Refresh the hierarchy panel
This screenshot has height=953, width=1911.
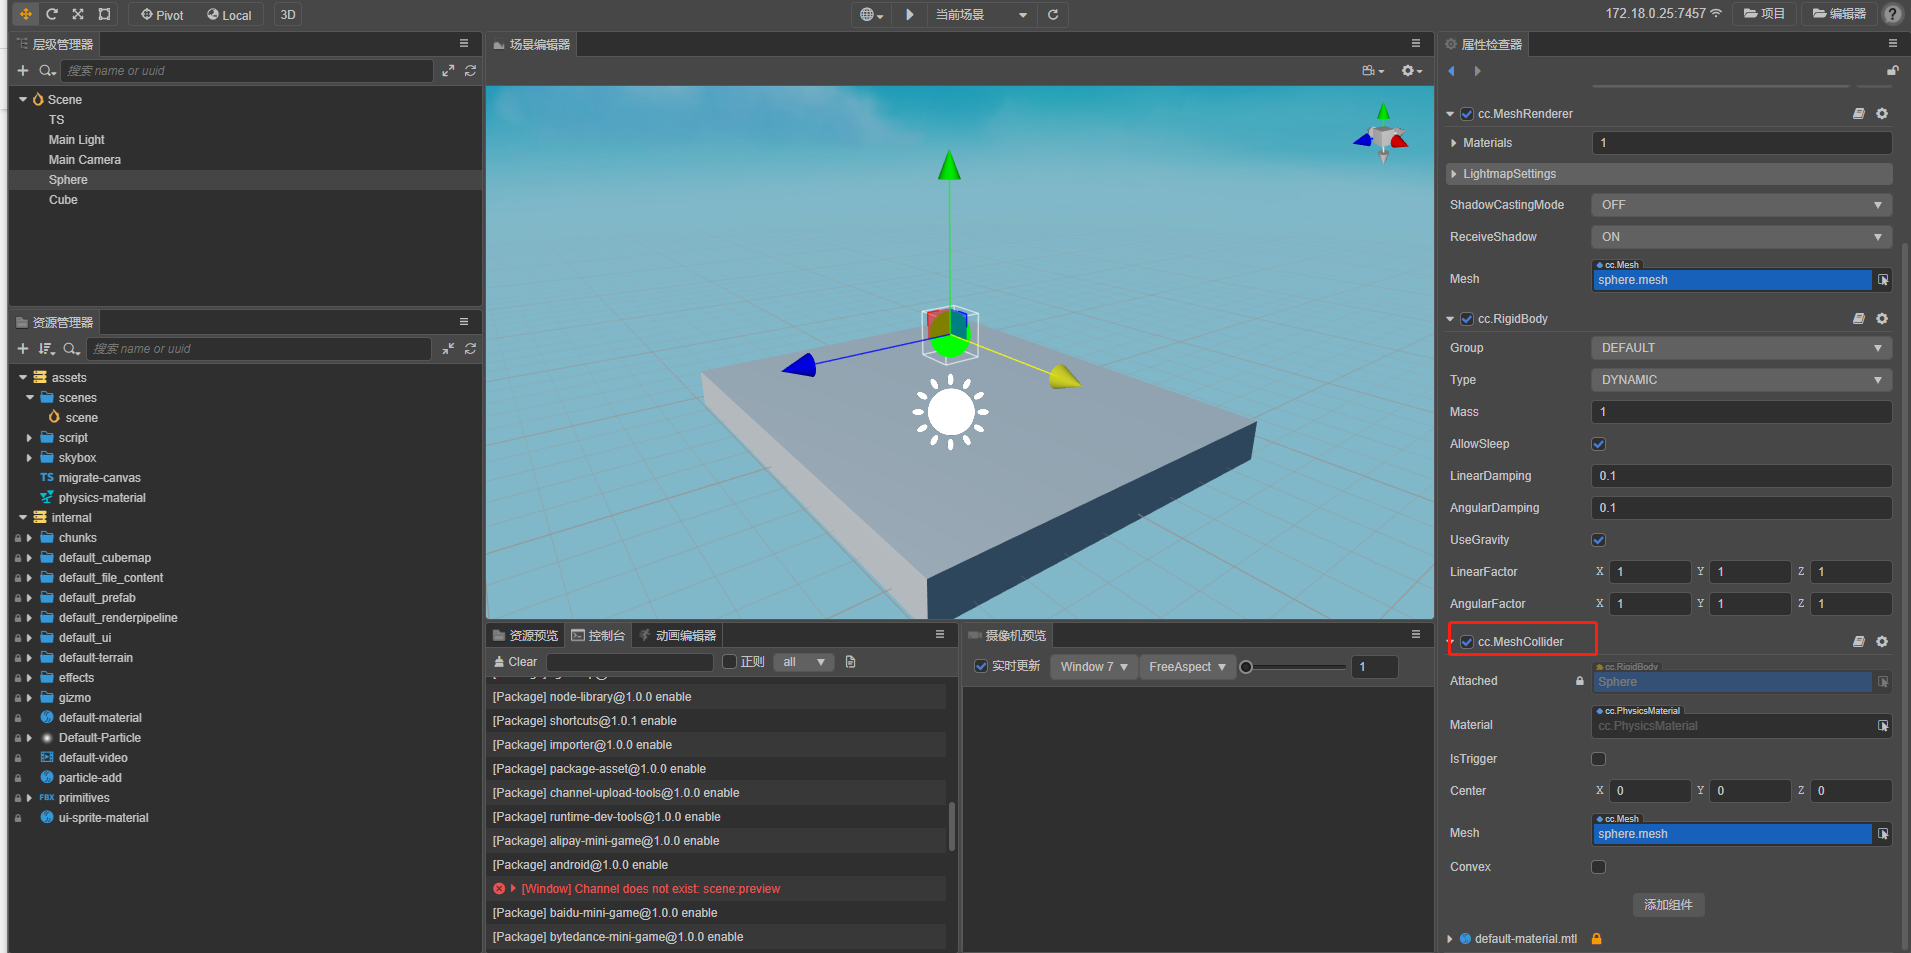tap(470, 71)
